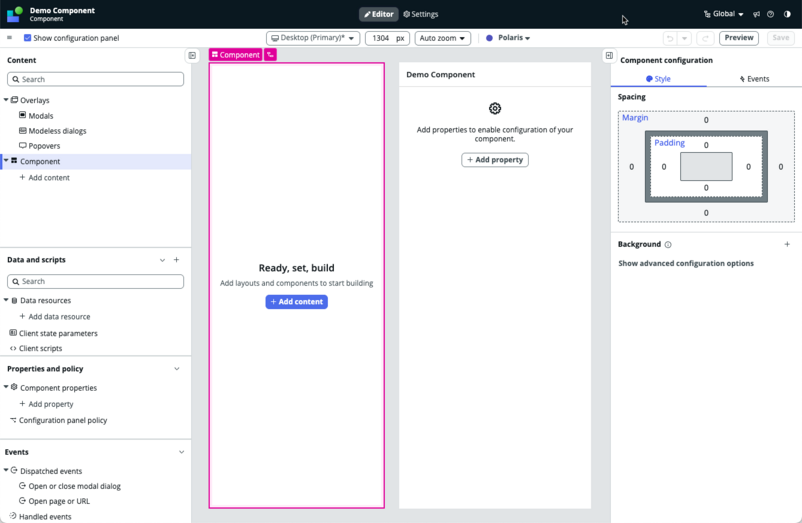Click the pink hierarchy icon next to Component tag
The width and height of the screenshot is (802, 523).
pos(271,55)
